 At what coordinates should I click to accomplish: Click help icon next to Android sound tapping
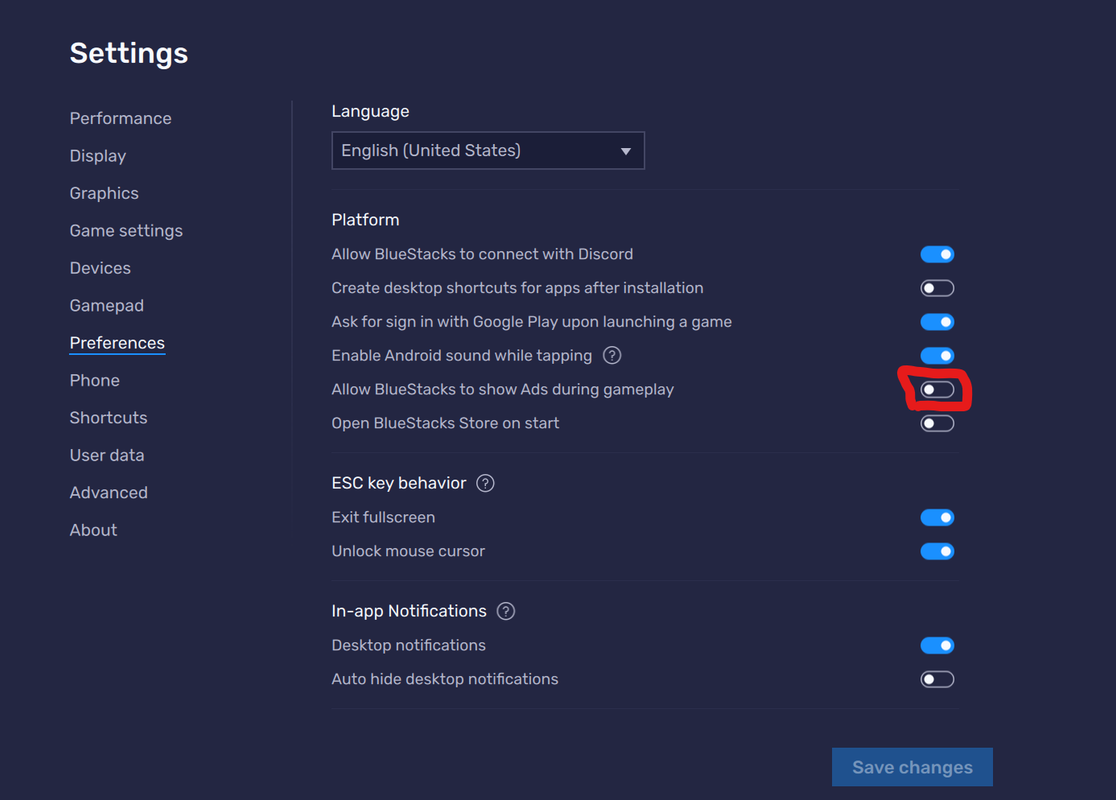[x=611, y=355]
